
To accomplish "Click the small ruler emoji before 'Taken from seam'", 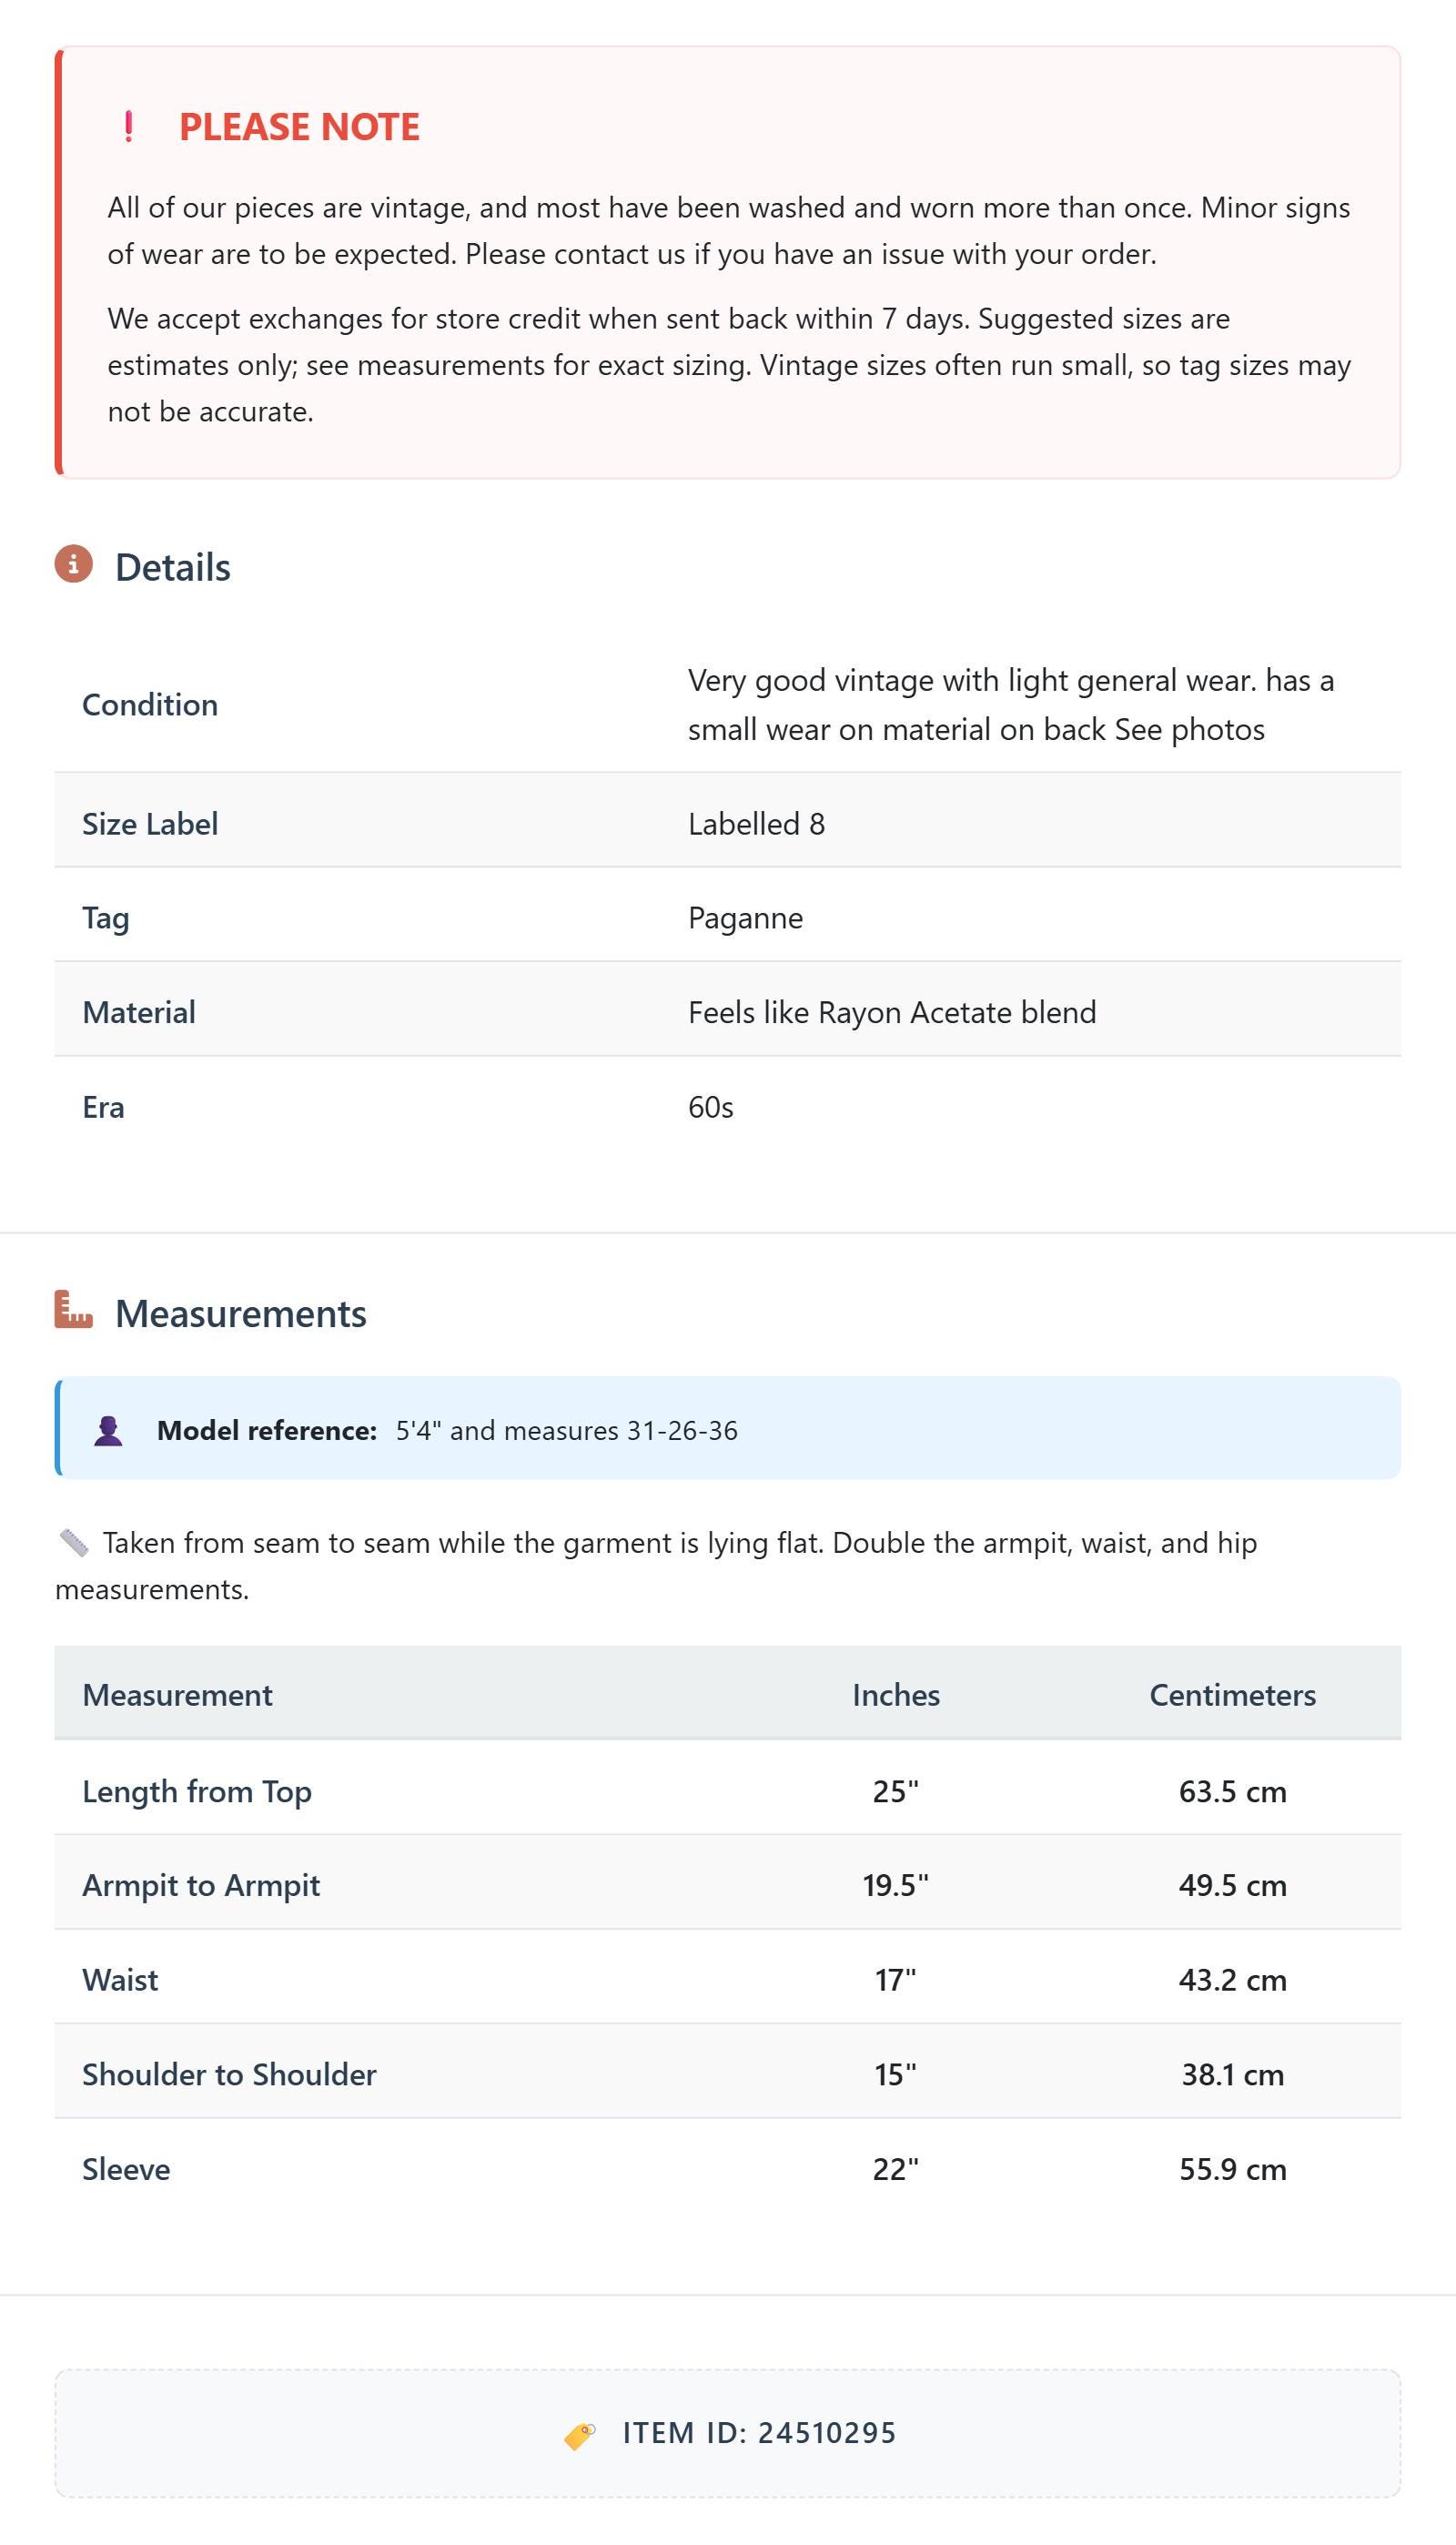I will tap(73, 1543).
